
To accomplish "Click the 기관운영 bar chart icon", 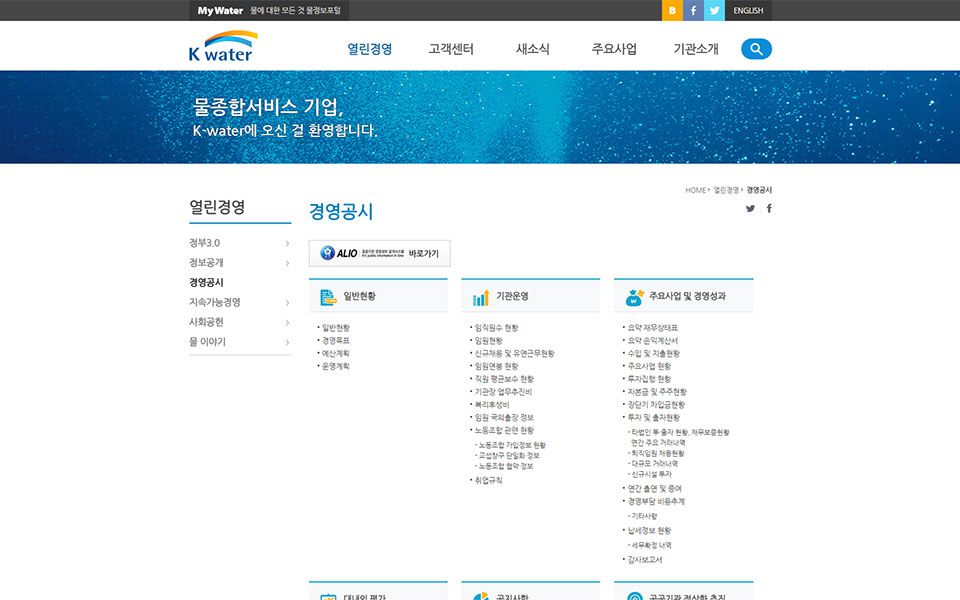I will pyautogui.click(x=481, y=297).
